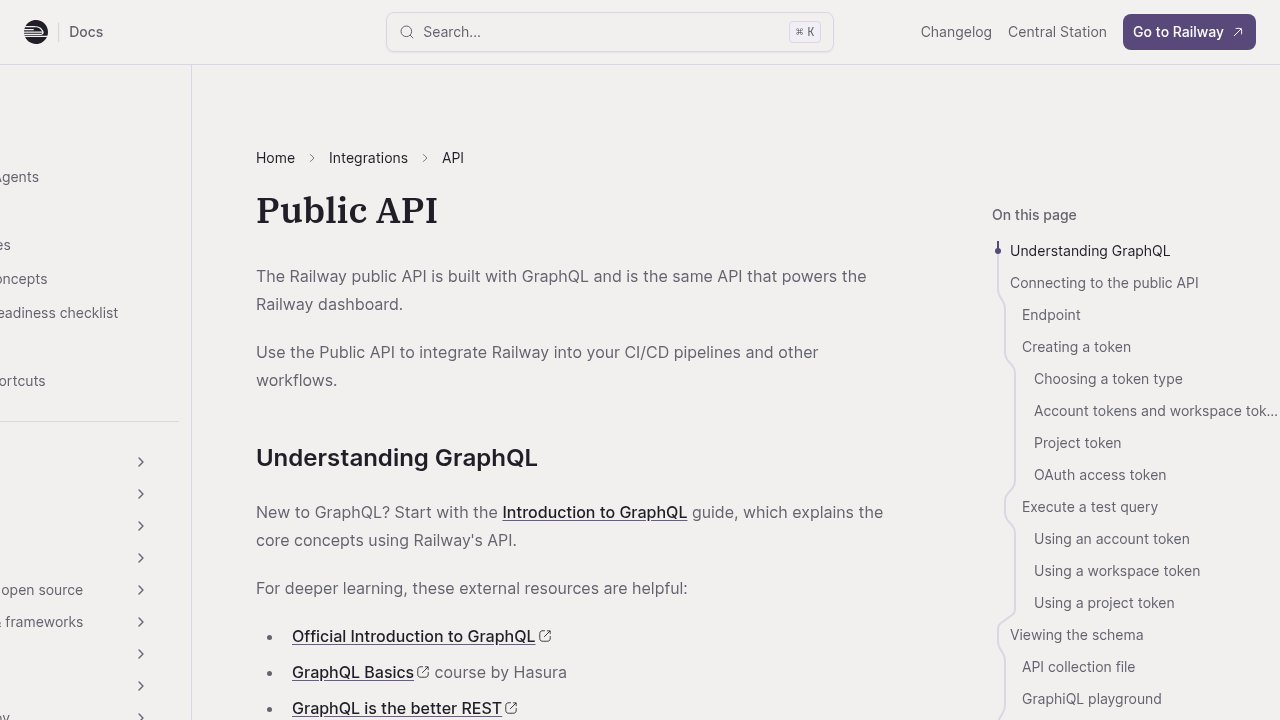Open Official Introduction to GraphQL link
The width and height of the screenshot is (1280, 720).
pyautogui.click(x=413, y=636)
